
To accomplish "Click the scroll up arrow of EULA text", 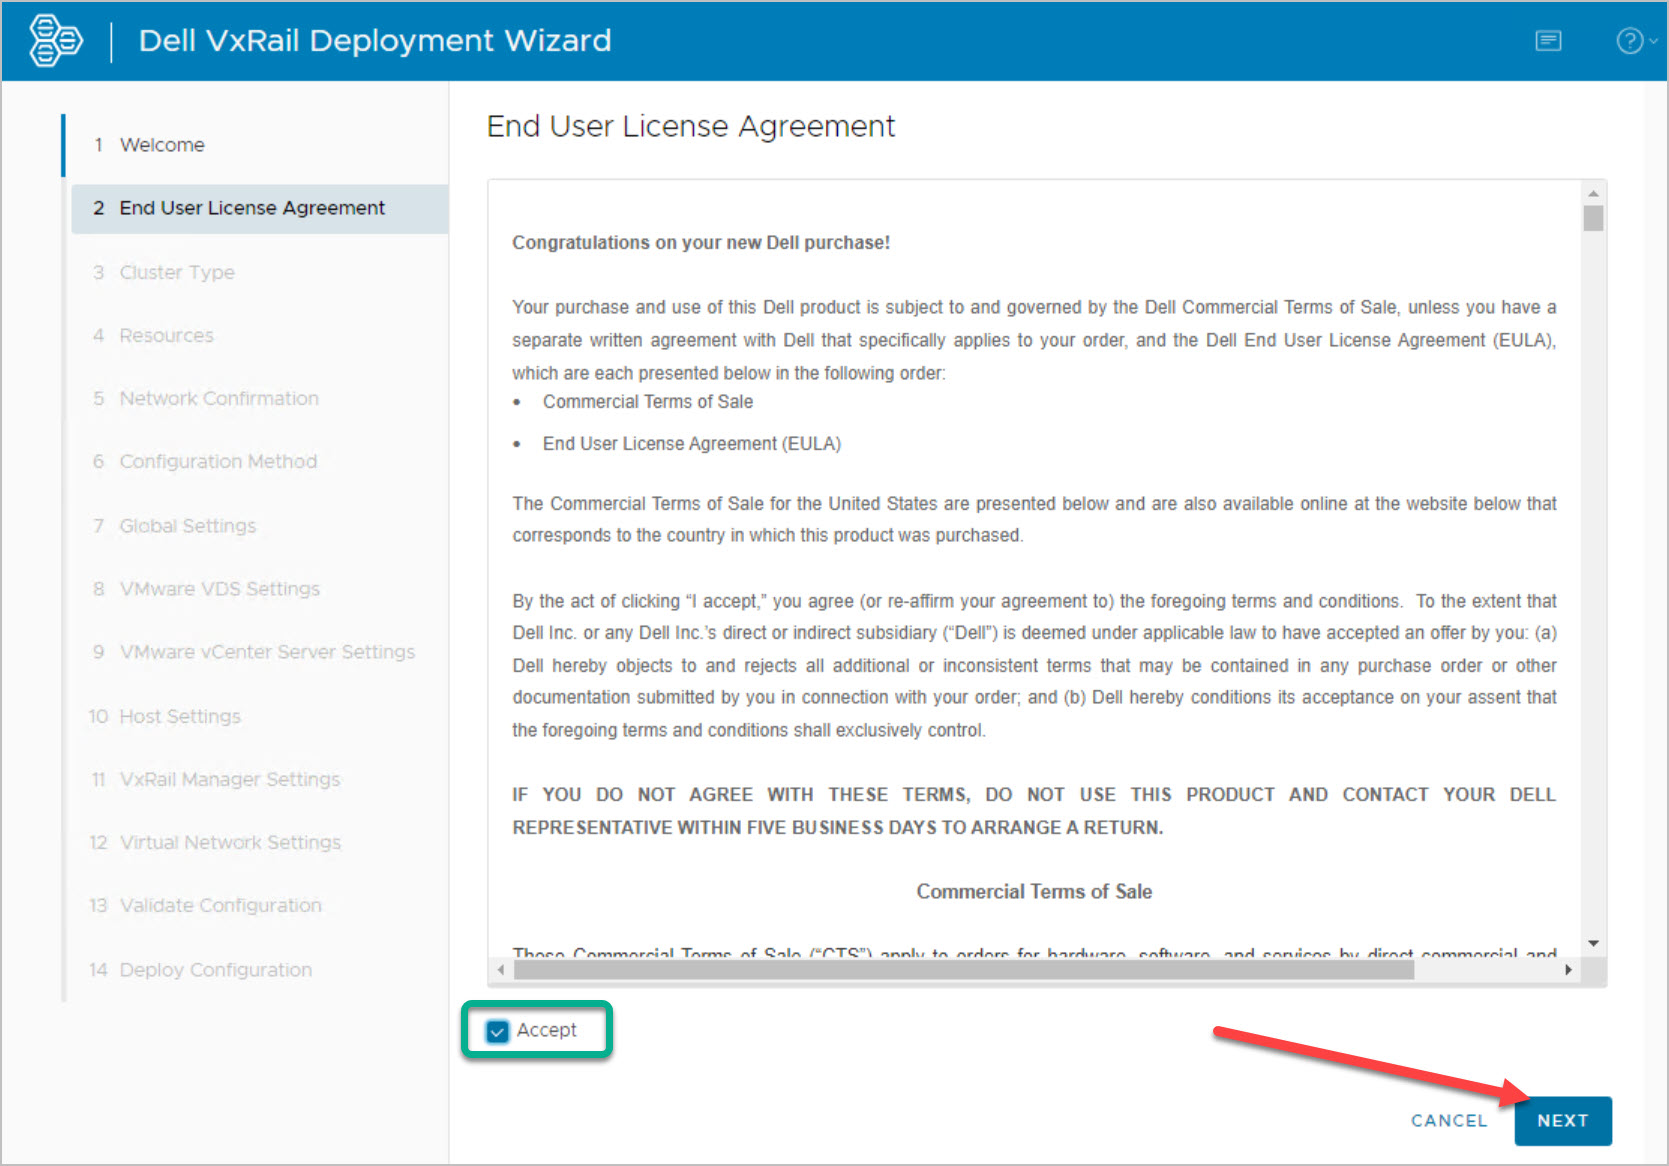I will 1593,193.
